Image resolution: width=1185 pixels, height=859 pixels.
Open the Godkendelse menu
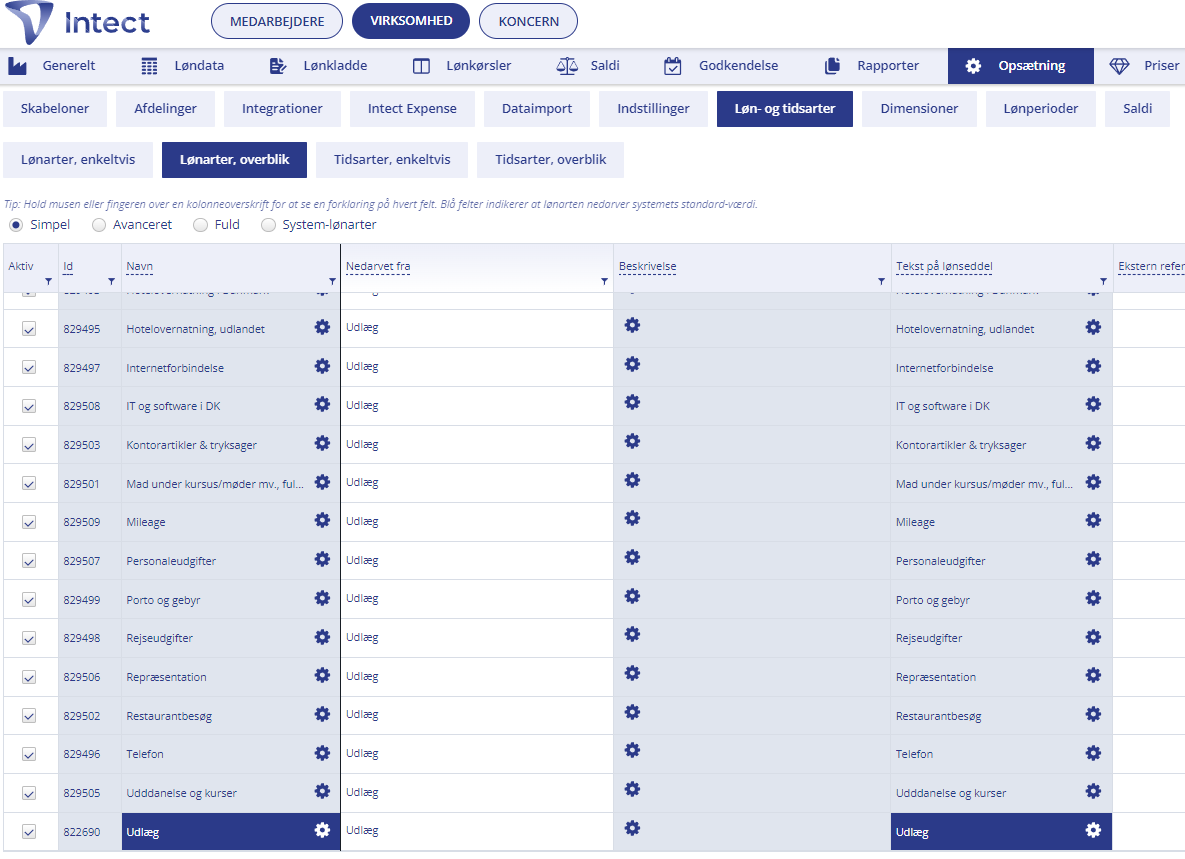[721, 66]
